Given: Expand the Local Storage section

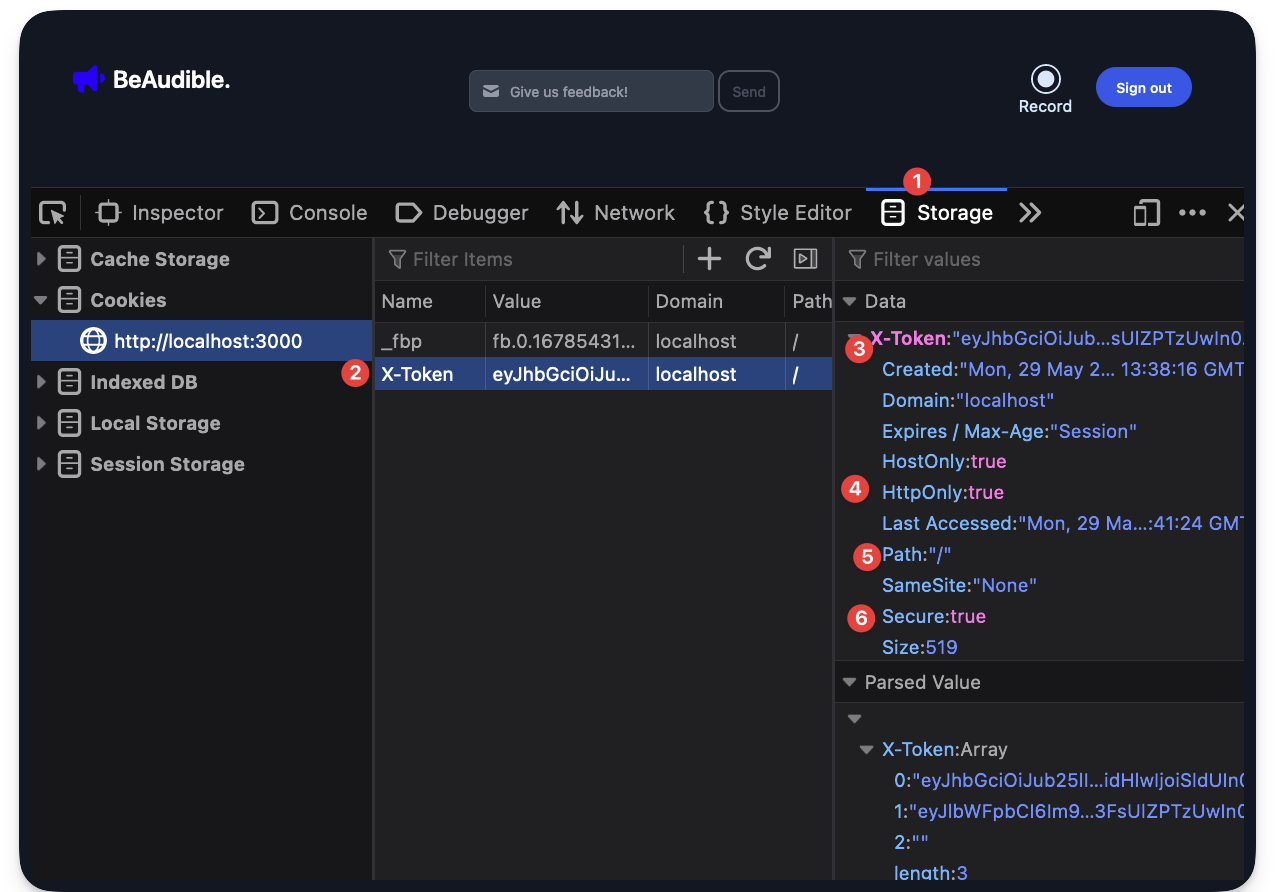Looking at the screenshot, I should coord(41,423).
